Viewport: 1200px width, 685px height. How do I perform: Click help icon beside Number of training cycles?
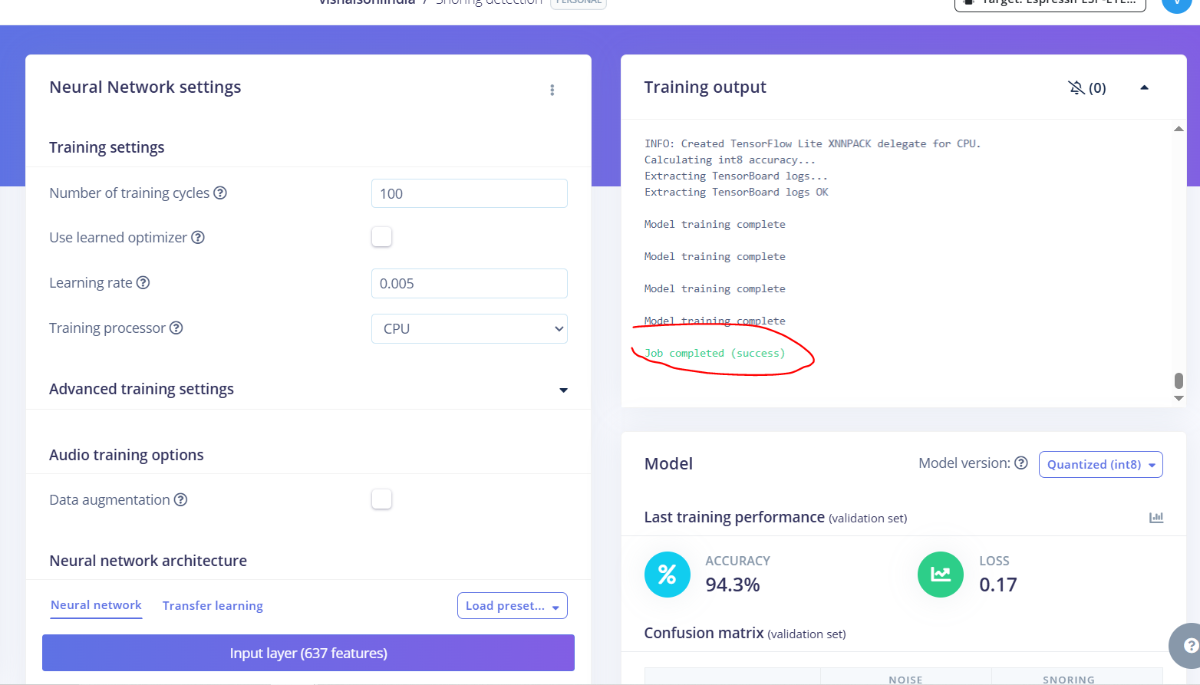(220, 193)
